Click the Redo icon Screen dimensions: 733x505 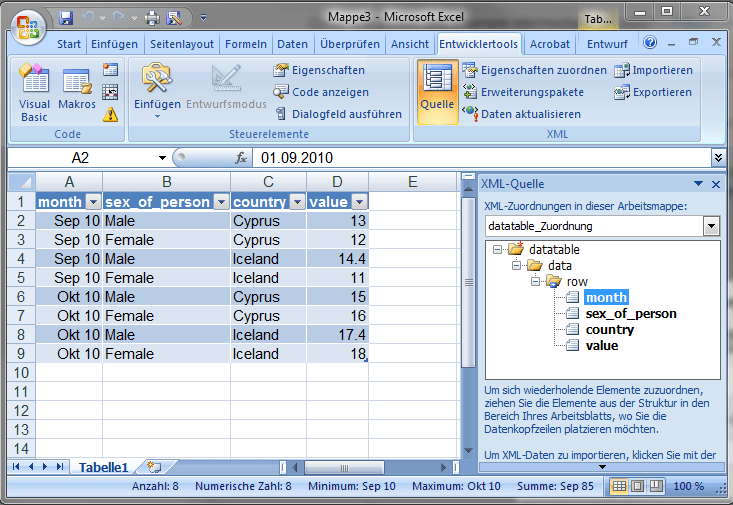(x=119, y=18)
